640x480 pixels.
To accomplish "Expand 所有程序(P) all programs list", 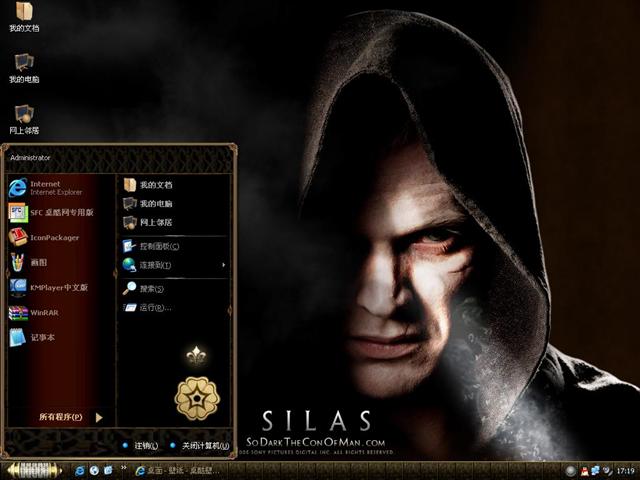I will pos(70,417).
